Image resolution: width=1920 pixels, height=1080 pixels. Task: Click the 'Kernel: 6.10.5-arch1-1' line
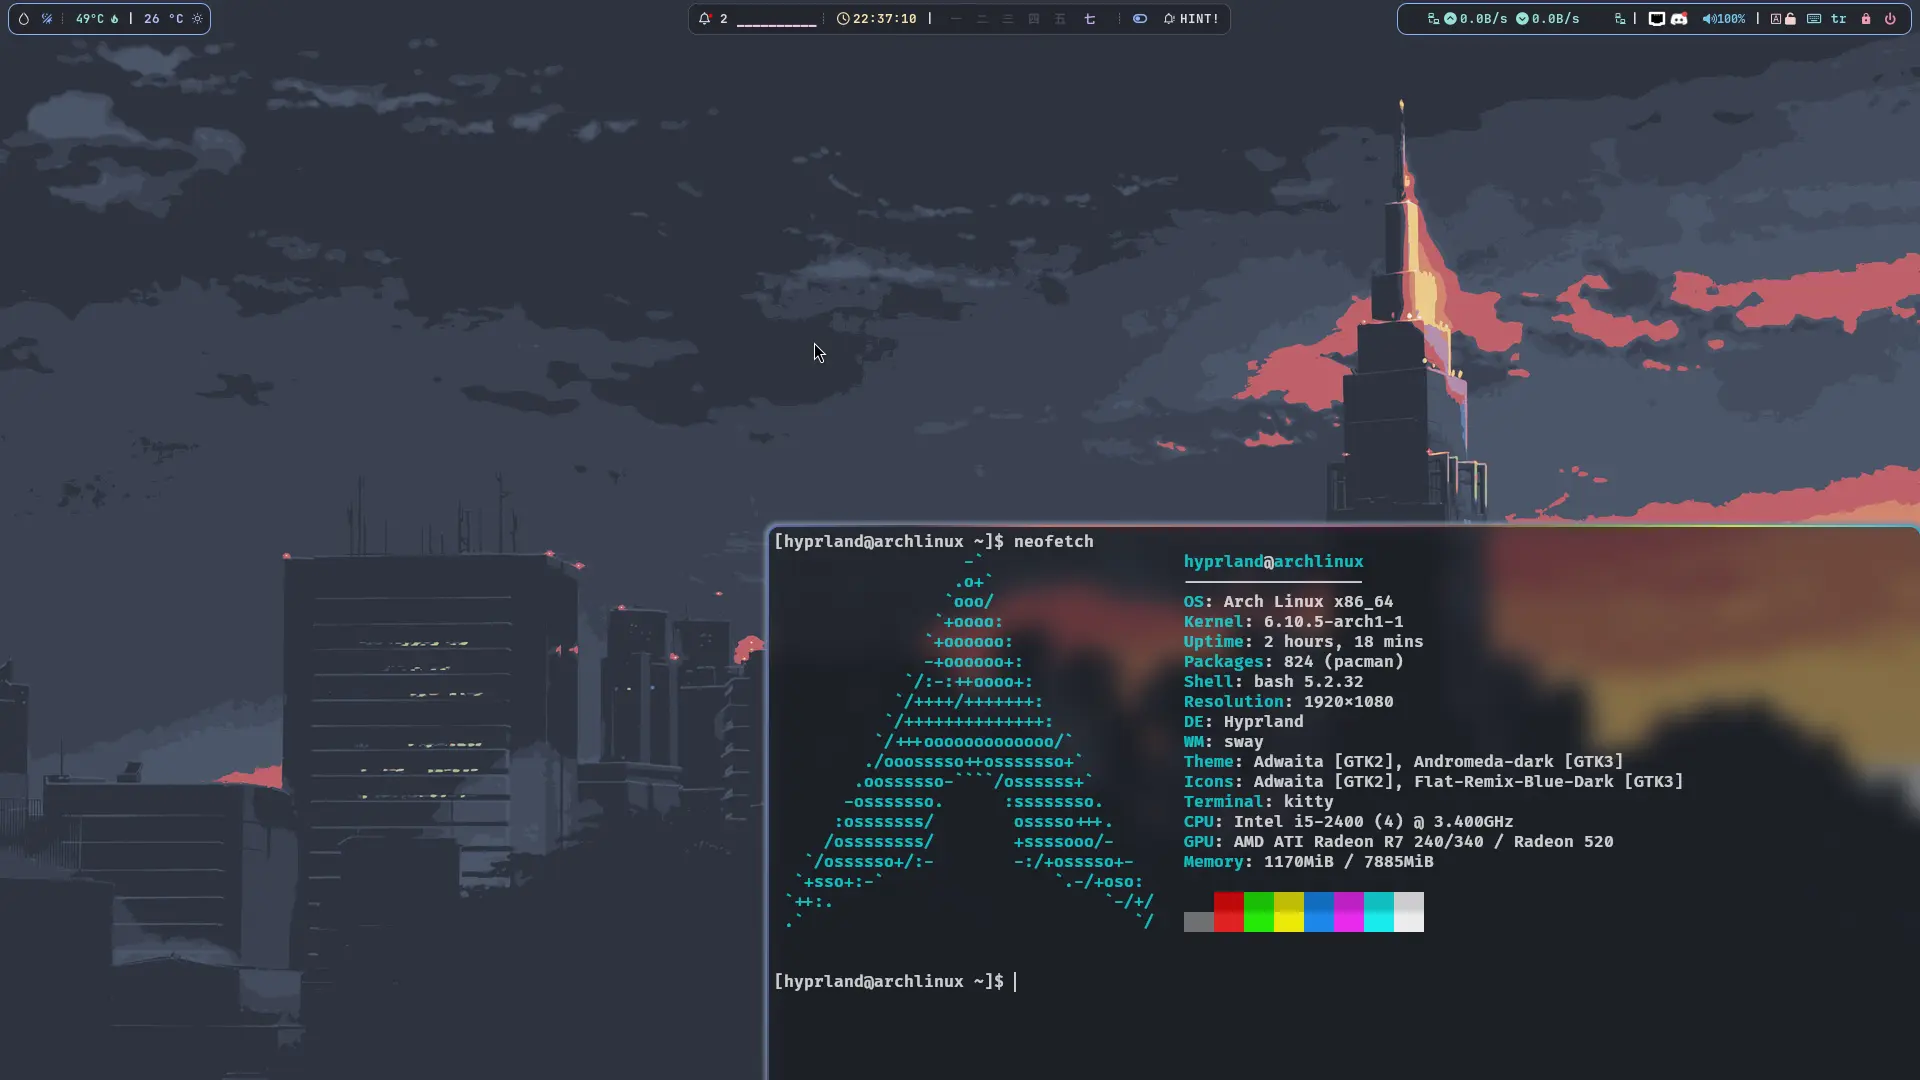click(1294, 622)
